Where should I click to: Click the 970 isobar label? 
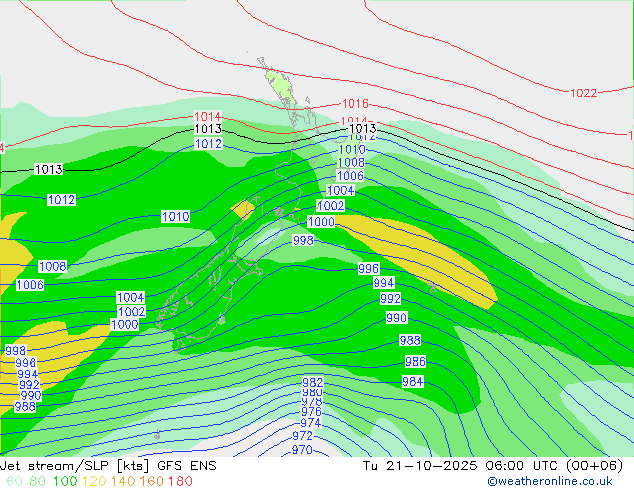(x=302, y=450)
